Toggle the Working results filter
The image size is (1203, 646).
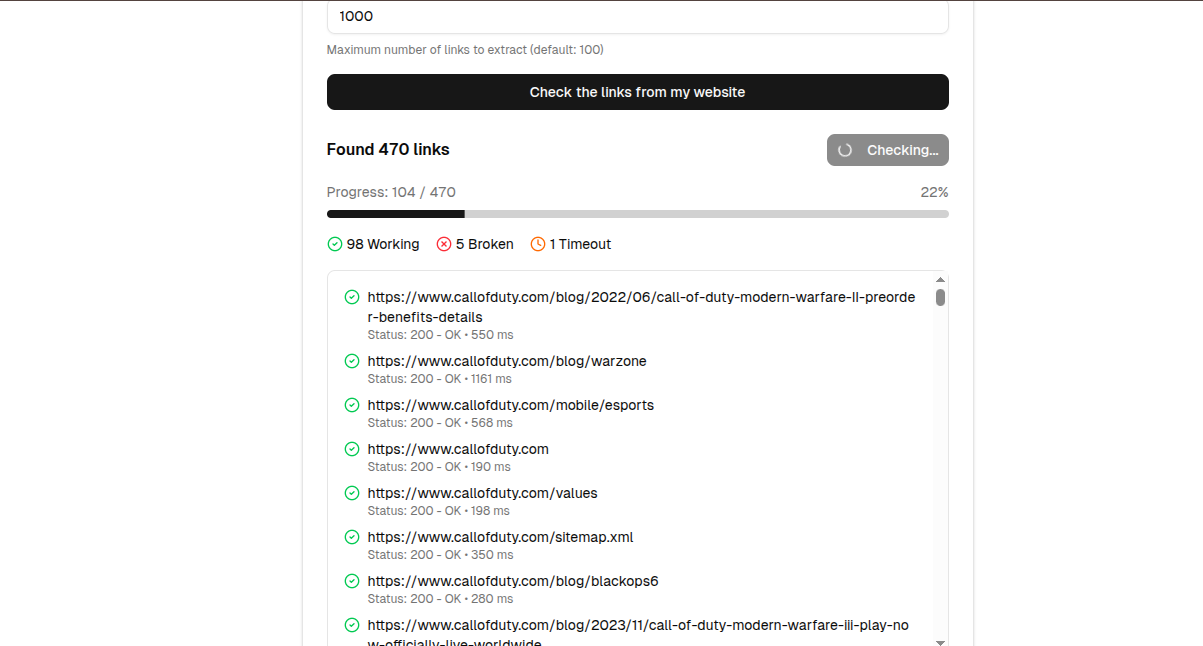click(373, 243)
